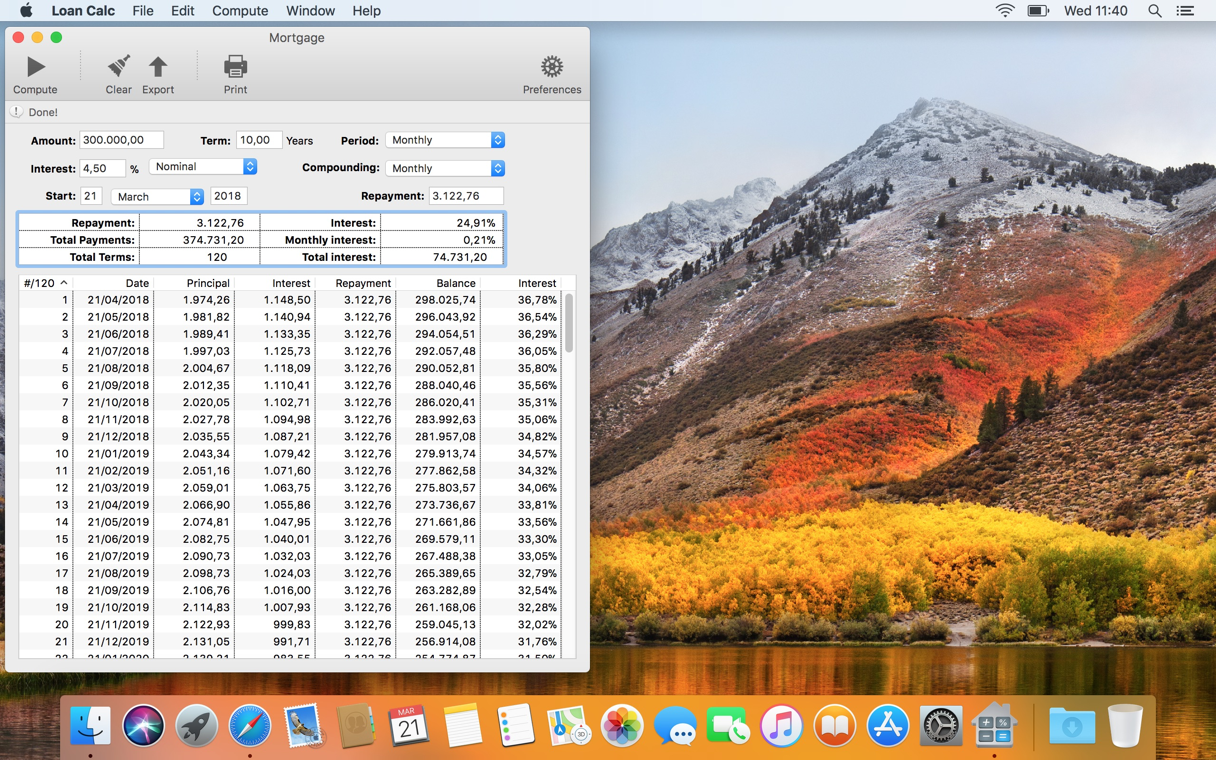
Task: Open Photos app in Dock
Action: pyautogui.click(x=622, y=725)
